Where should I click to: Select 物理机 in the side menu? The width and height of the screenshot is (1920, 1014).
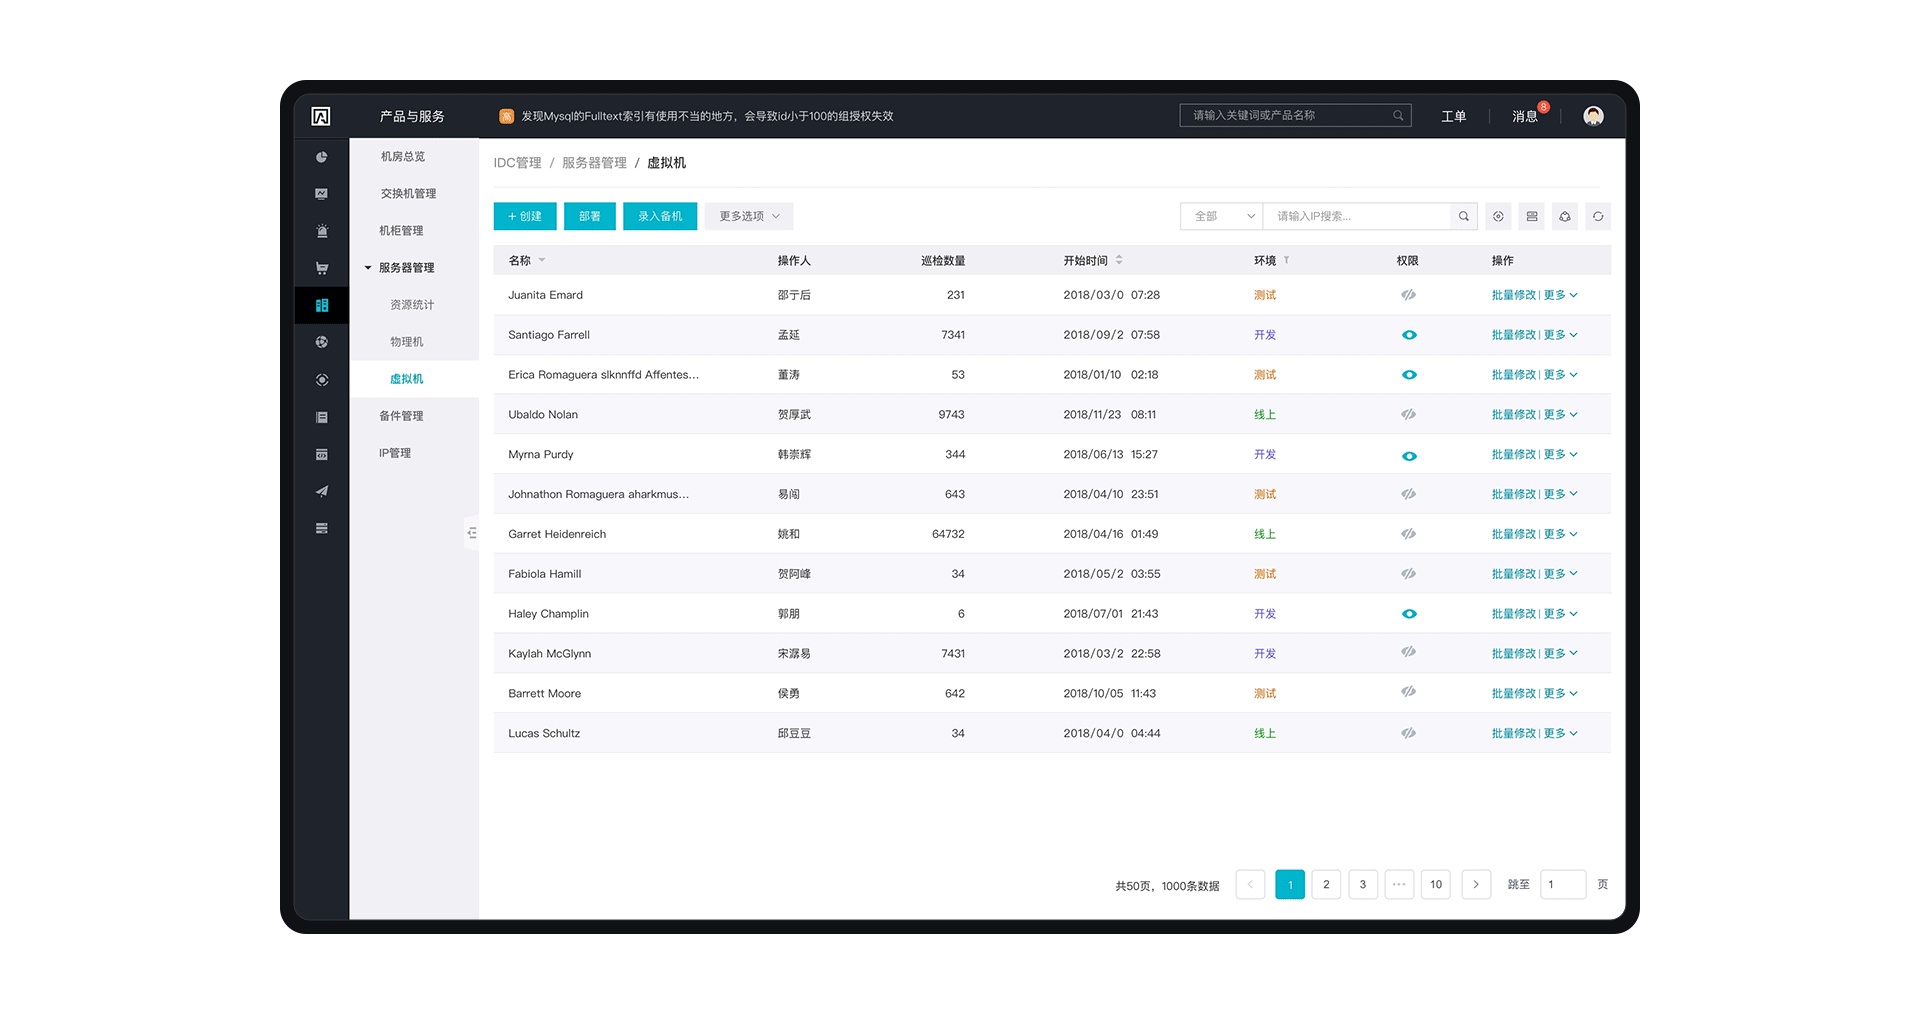tap(406, 342)
